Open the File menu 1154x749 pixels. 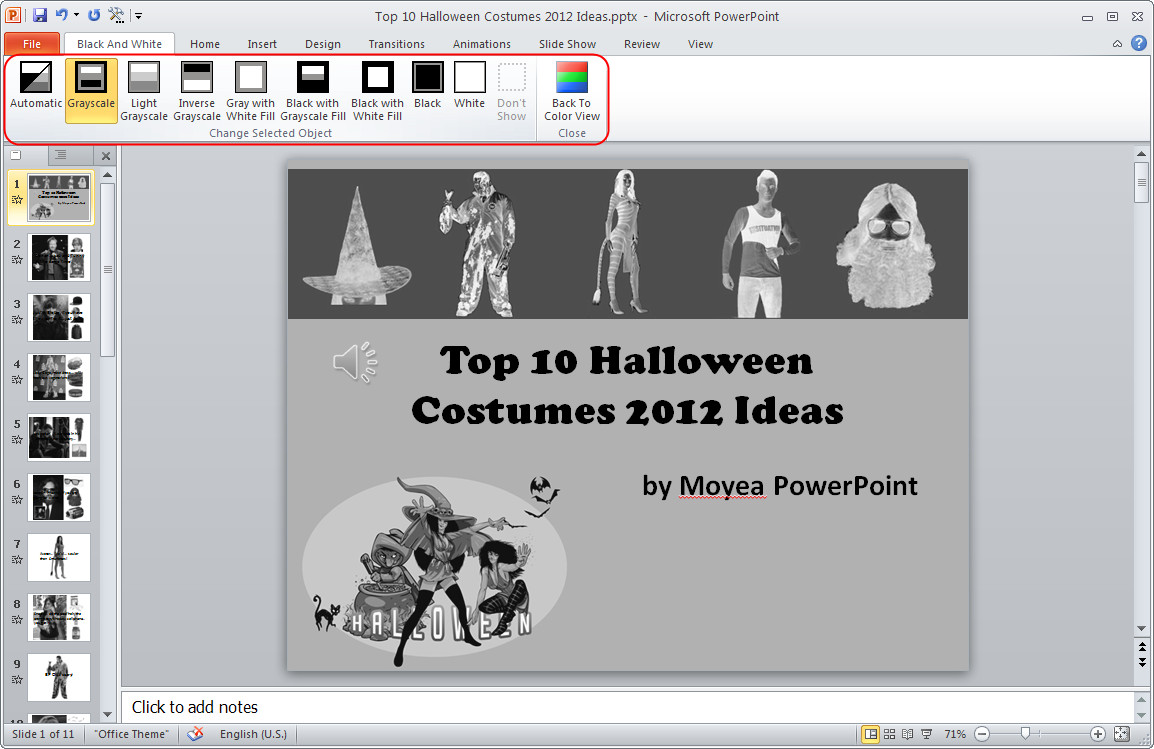point(32,44)
